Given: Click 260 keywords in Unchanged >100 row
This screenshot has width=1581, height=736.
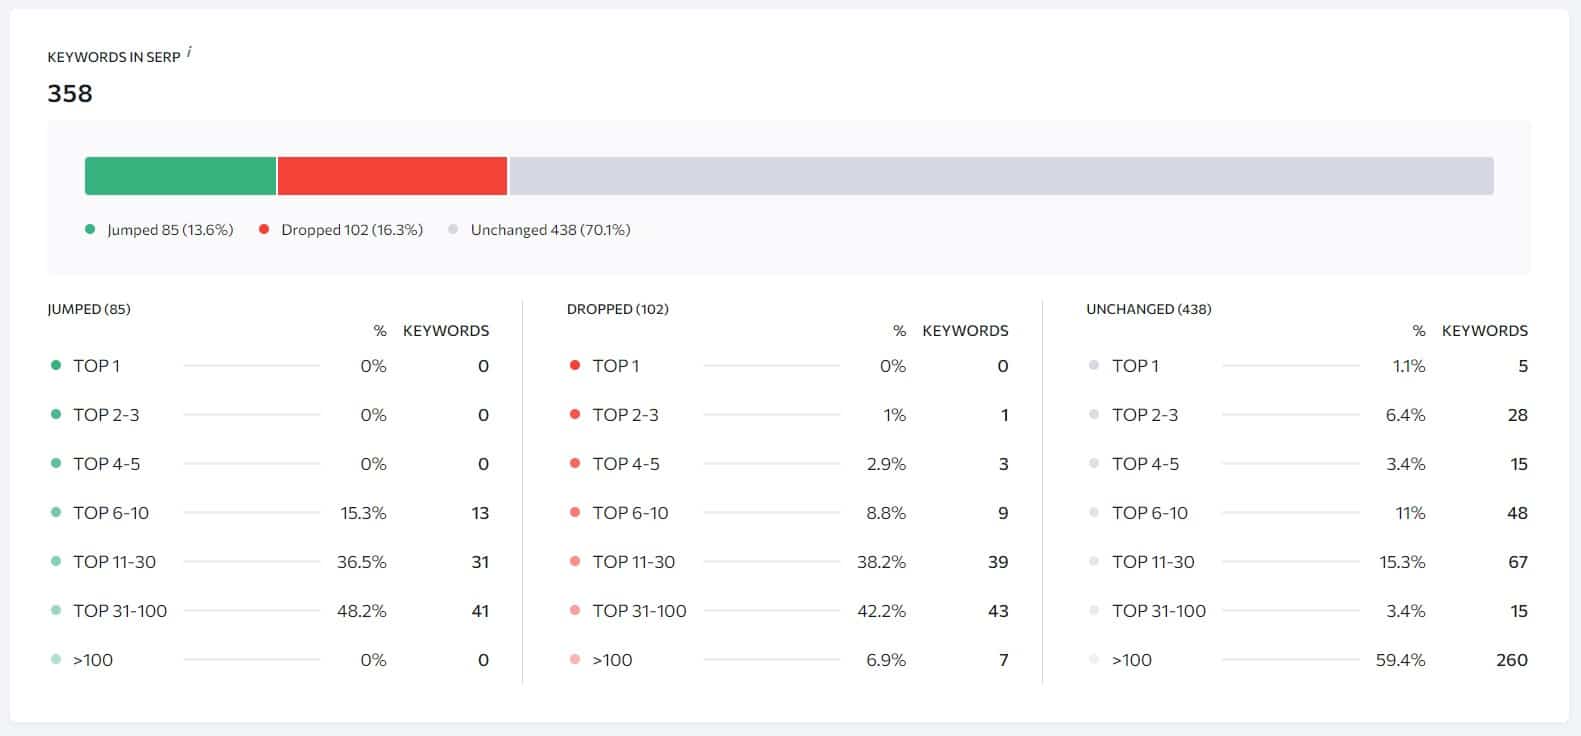Looking at the screenshot, I should [1512, 660].
